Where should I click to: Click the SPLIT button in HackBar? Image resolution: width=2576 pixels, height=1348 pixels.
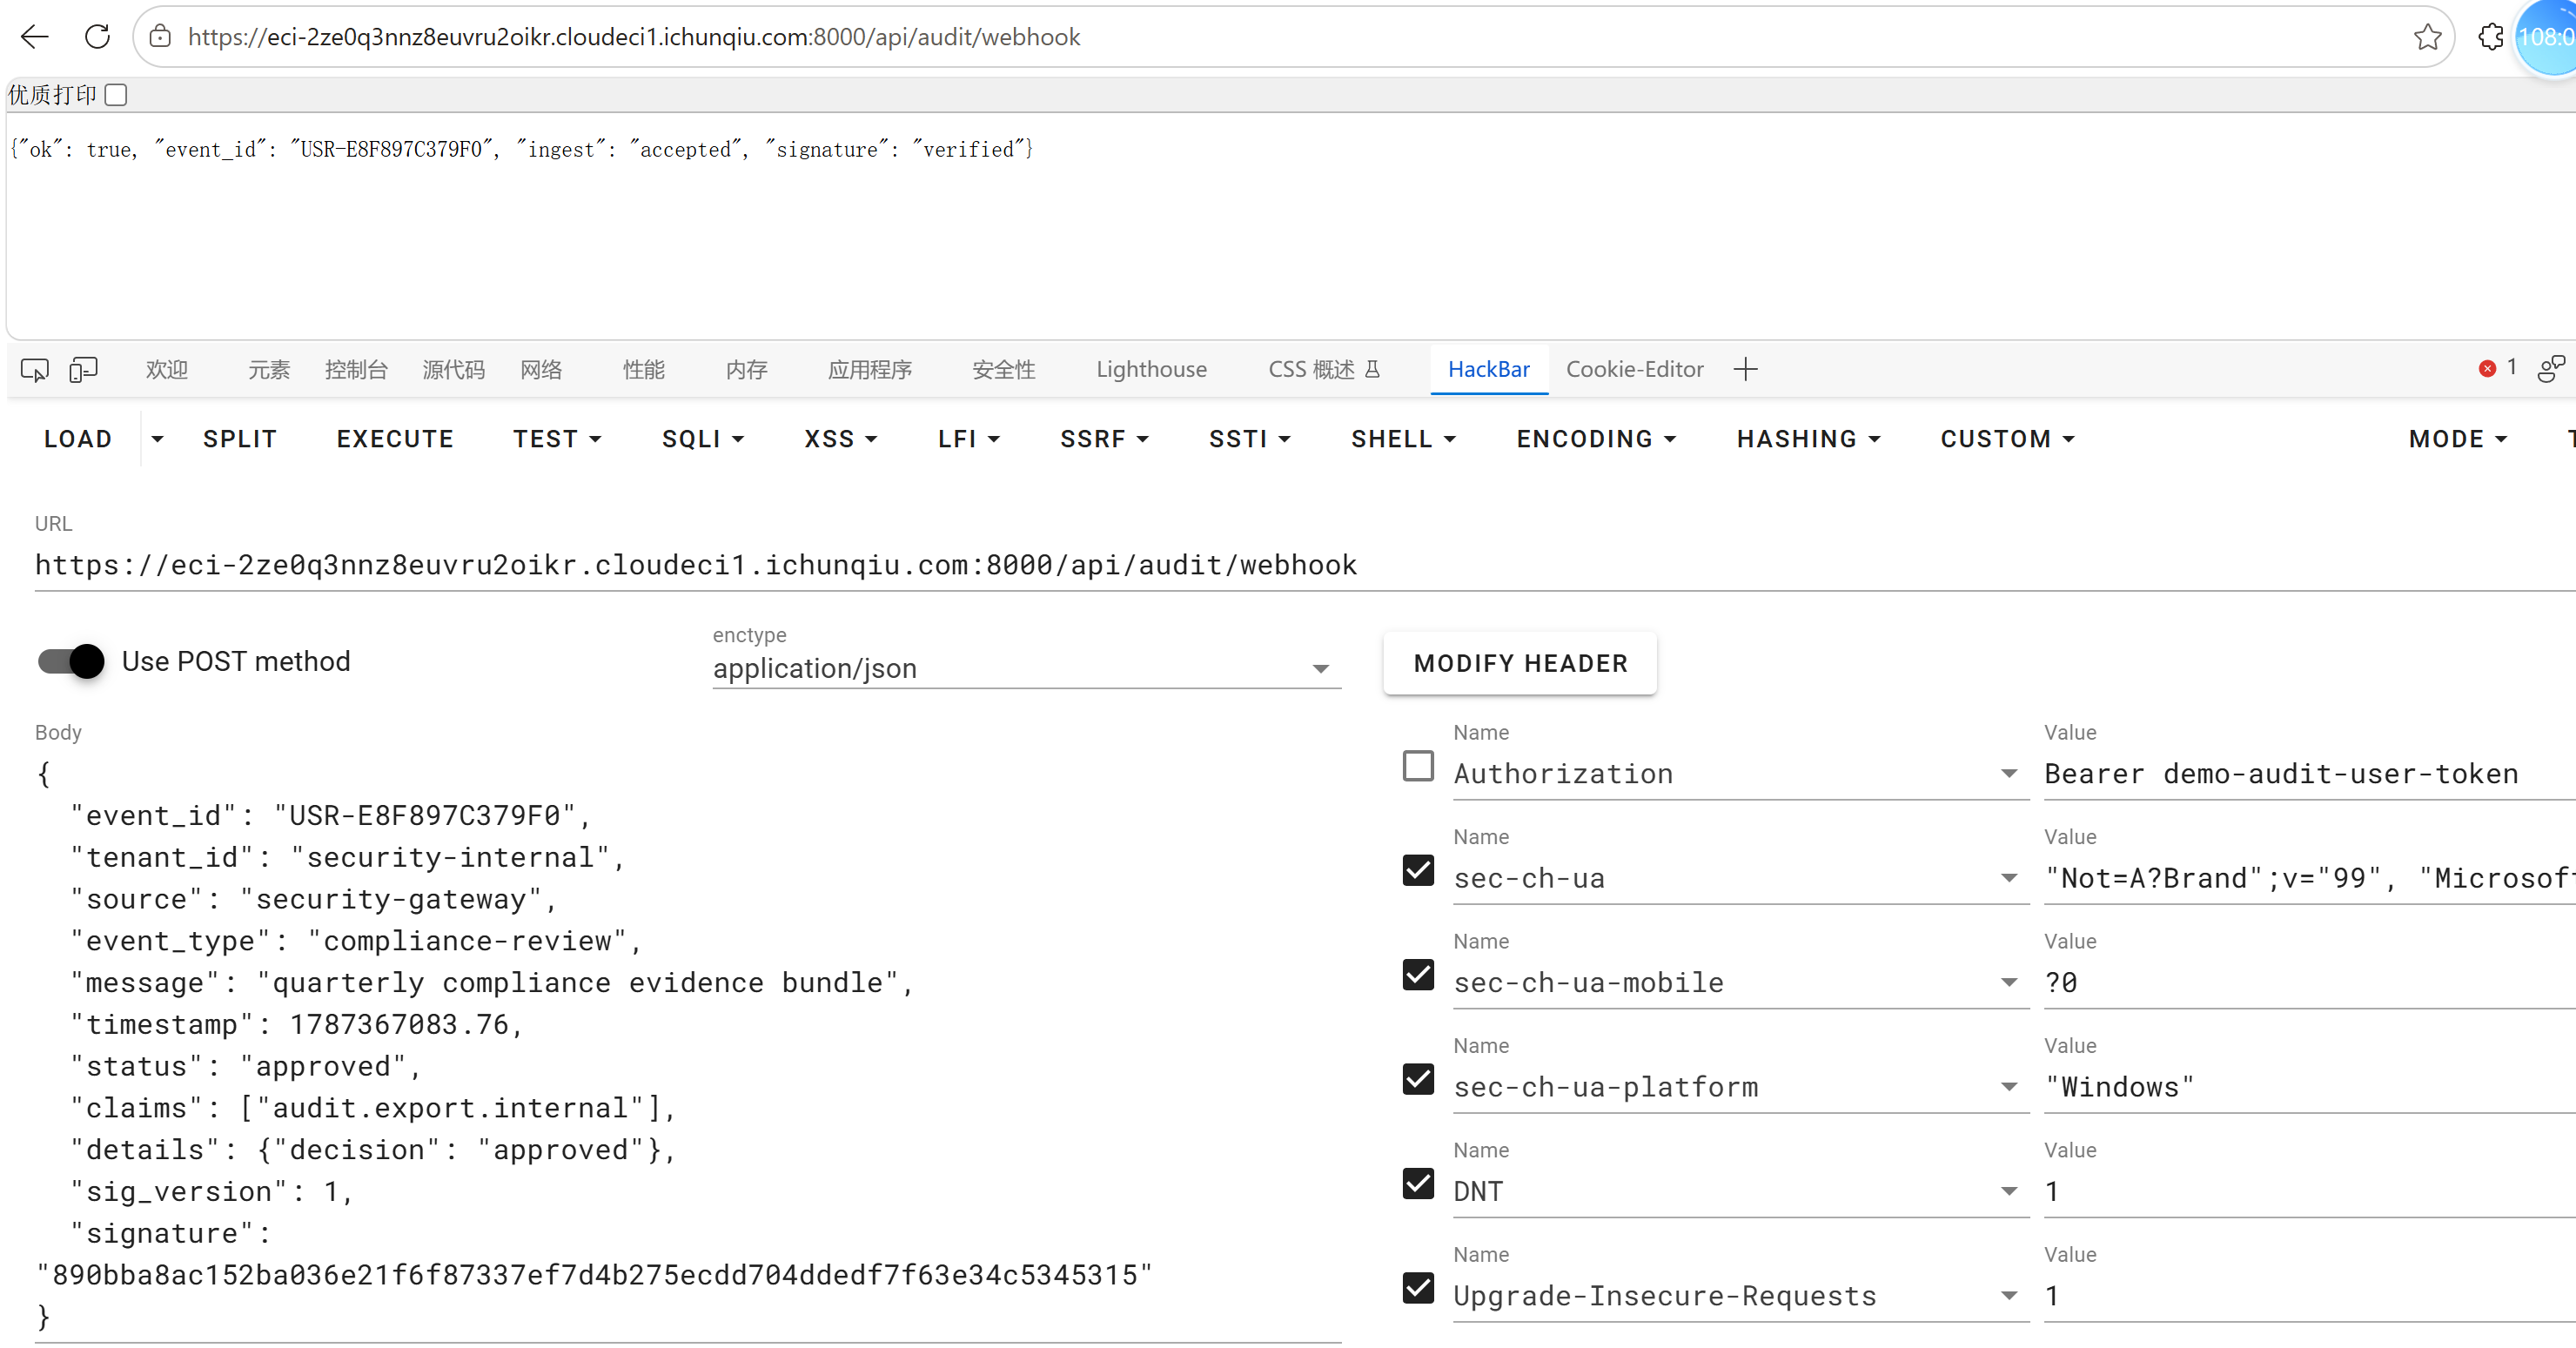click(x=240, y=439)
